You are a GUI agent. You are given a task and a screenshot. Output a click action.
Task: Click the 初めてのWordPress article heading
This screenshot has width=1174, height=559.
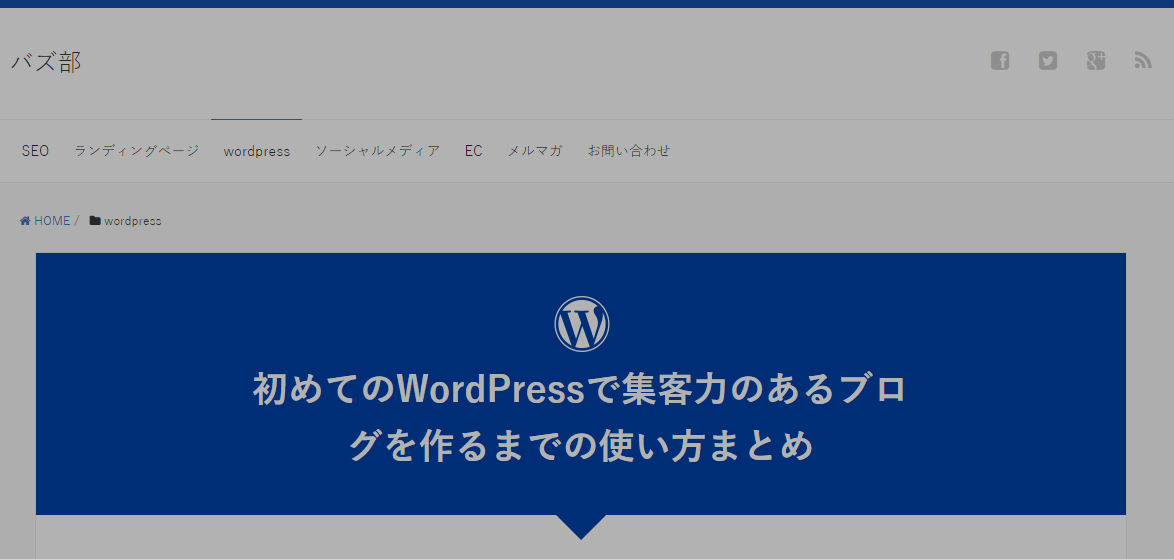click(x=581, y=418)
